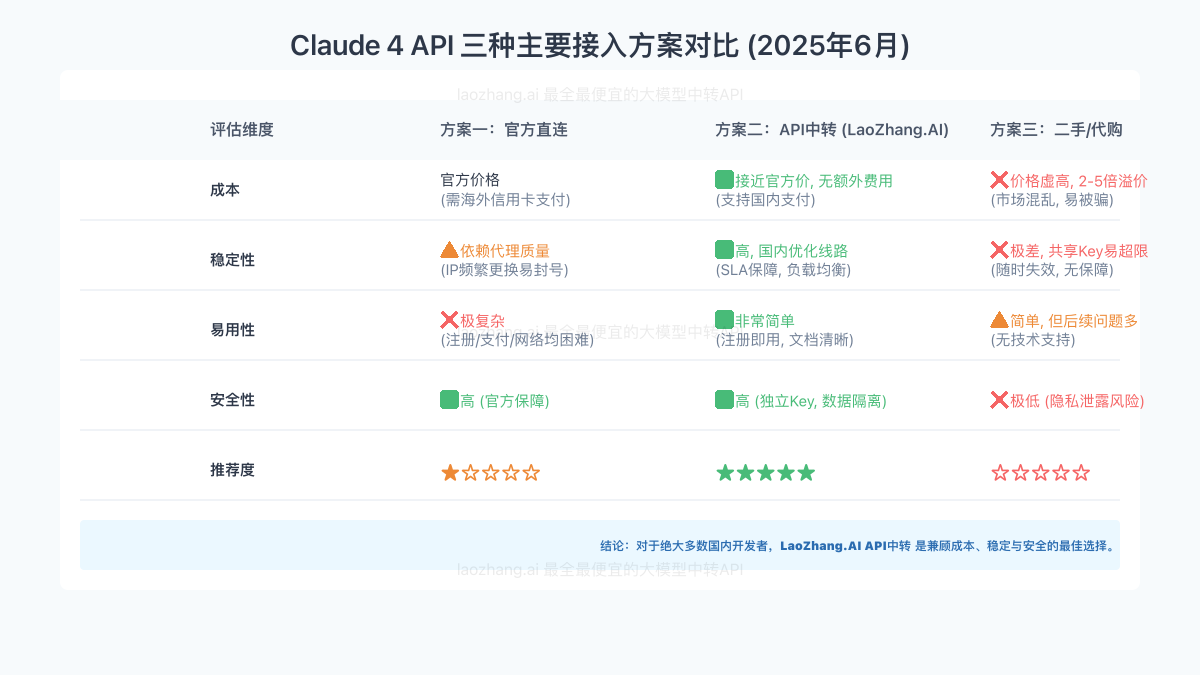This screenshot has width=1200, height=675.
Task: Click the red X icon before 价格虚高
Action: click(x=1000, y=180)
